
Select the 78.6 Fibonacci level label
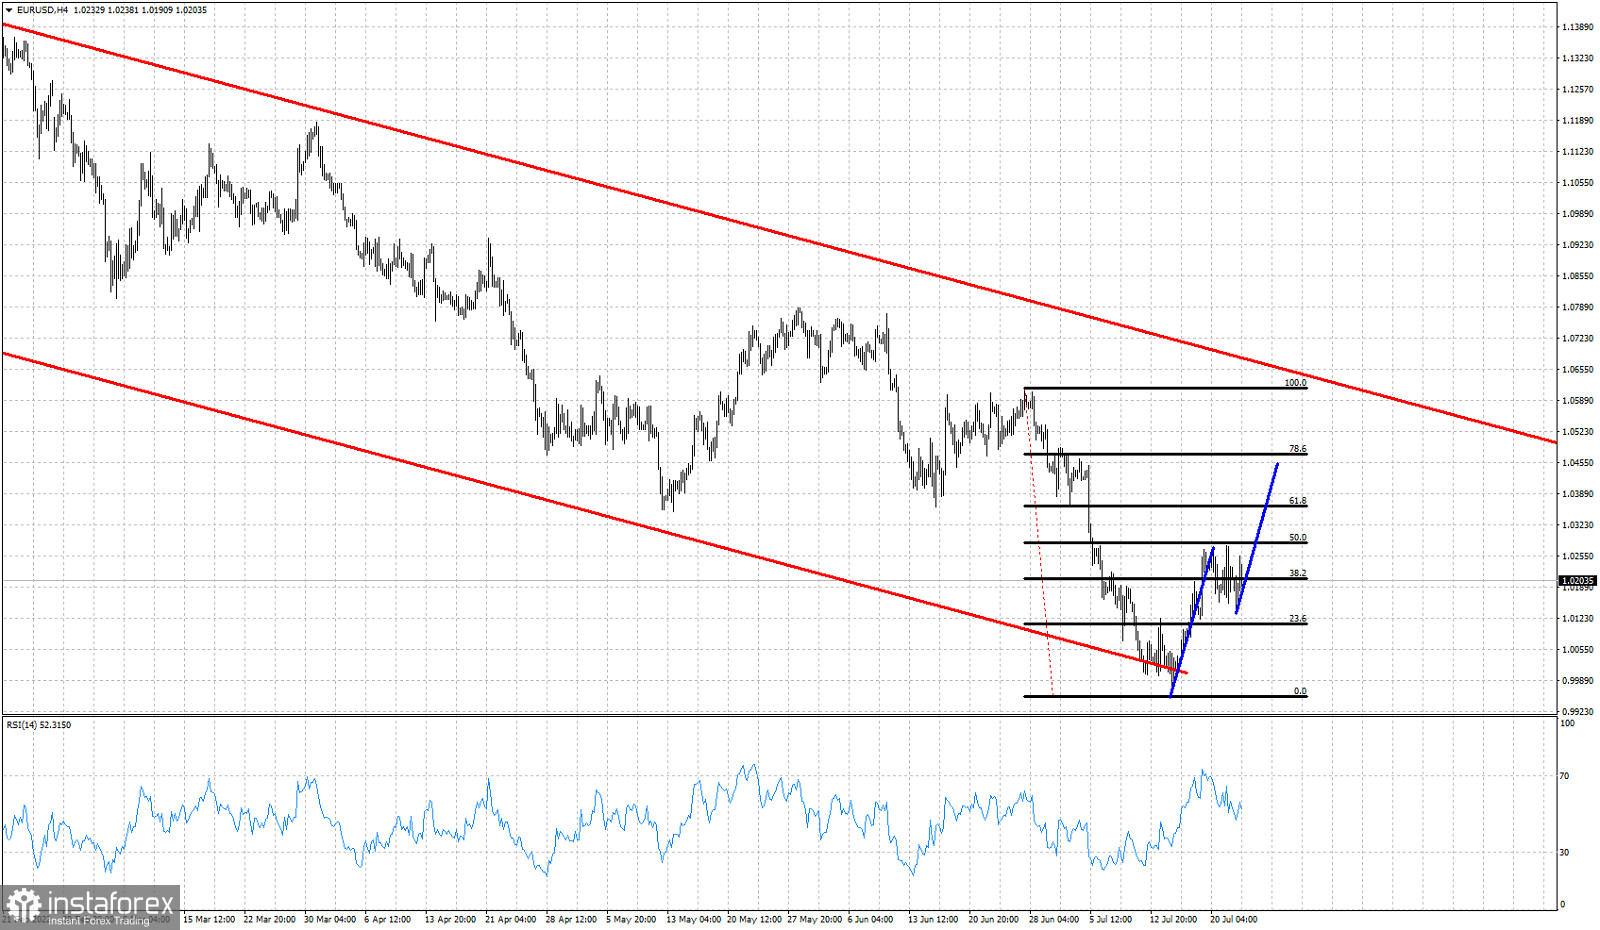(1297, 449)
